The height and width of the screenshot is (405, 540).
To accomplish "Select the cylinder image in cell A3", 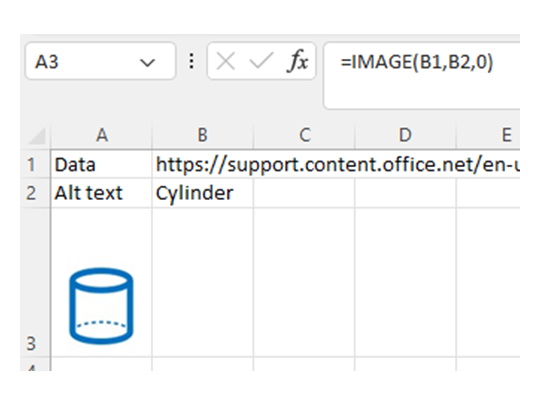I will (101, 306).
